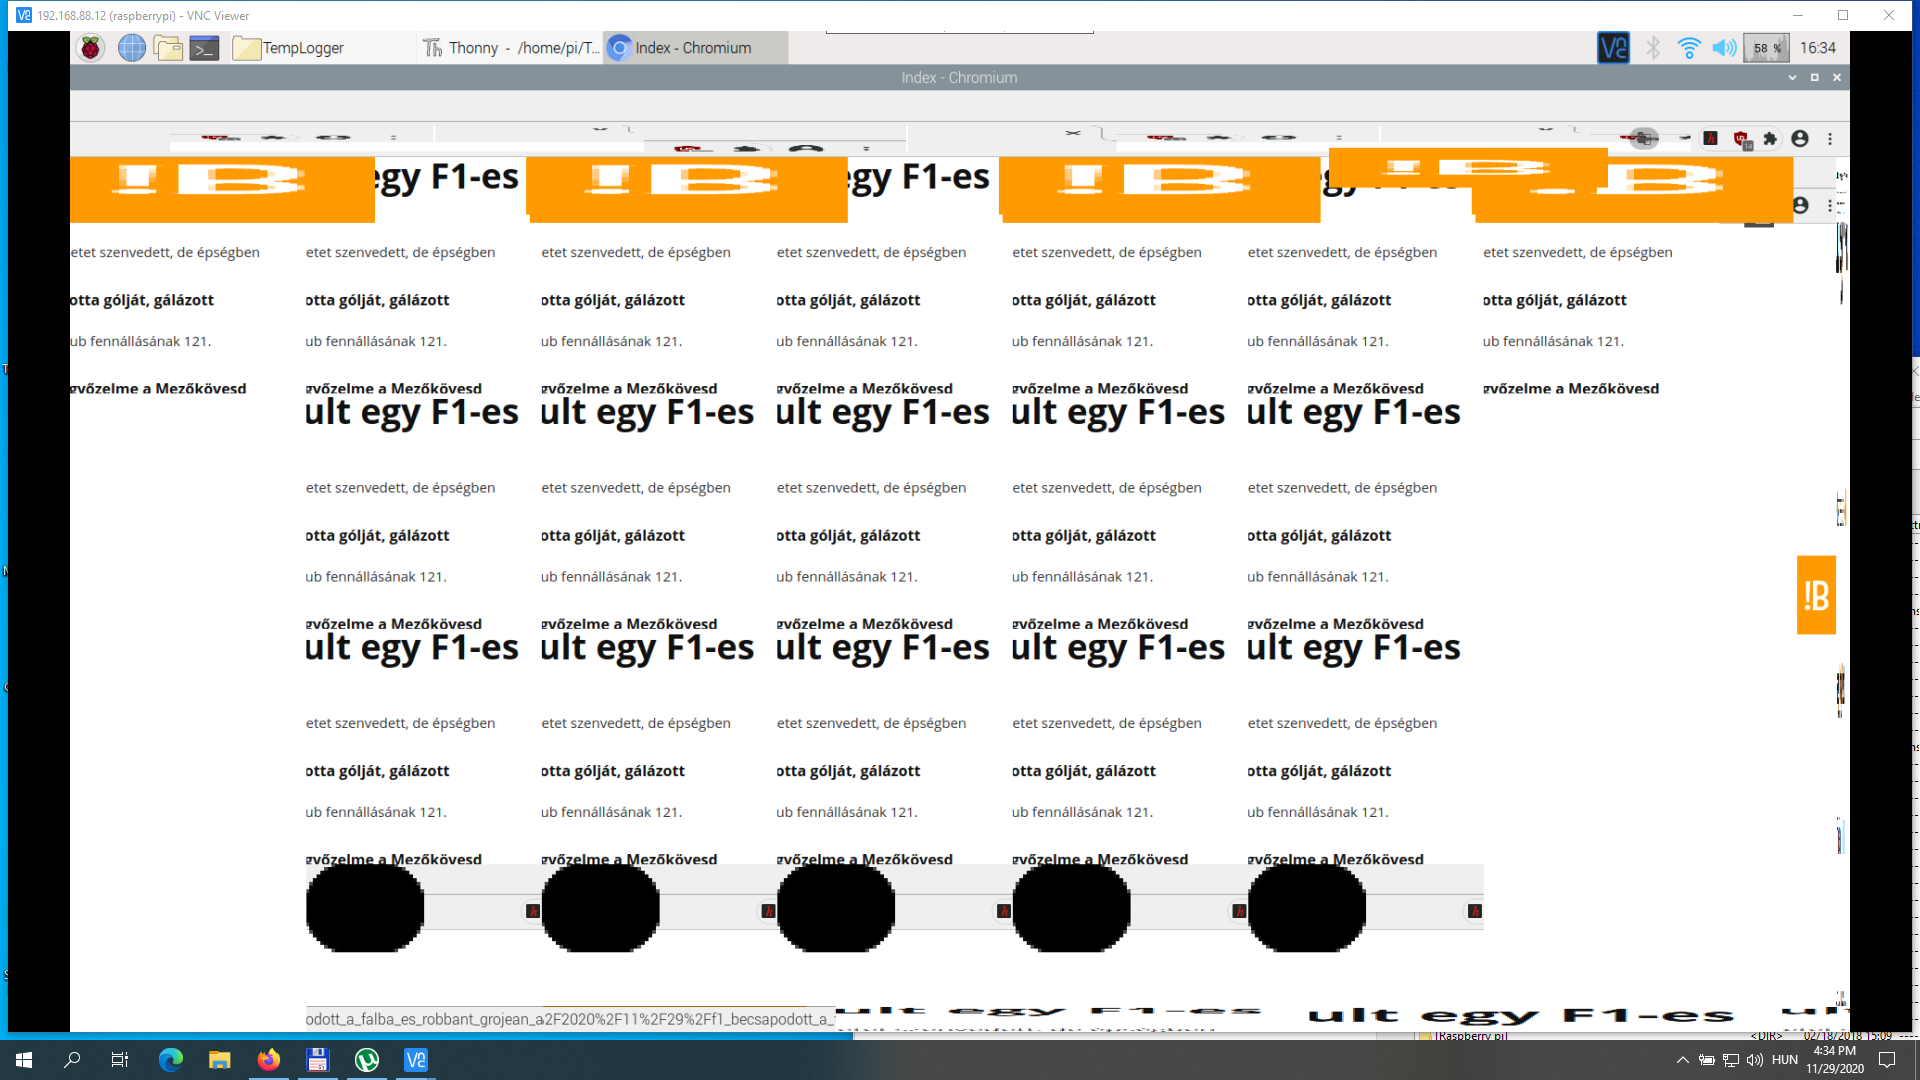Click the VNC Server tray icon on the Pi

(x=1613, y=48)
